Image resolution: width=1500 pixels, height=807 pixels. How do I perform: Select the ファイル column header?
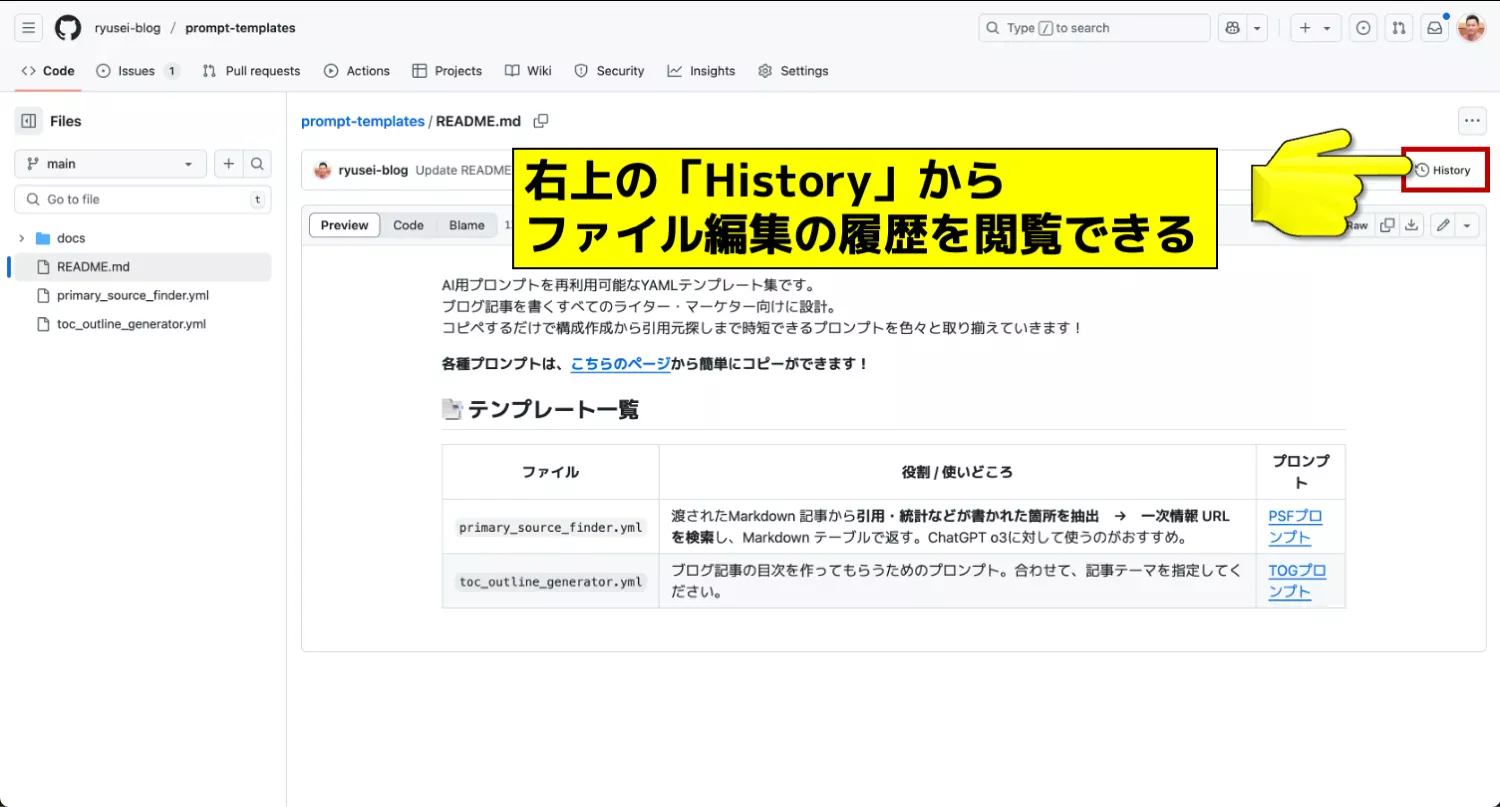550,472
